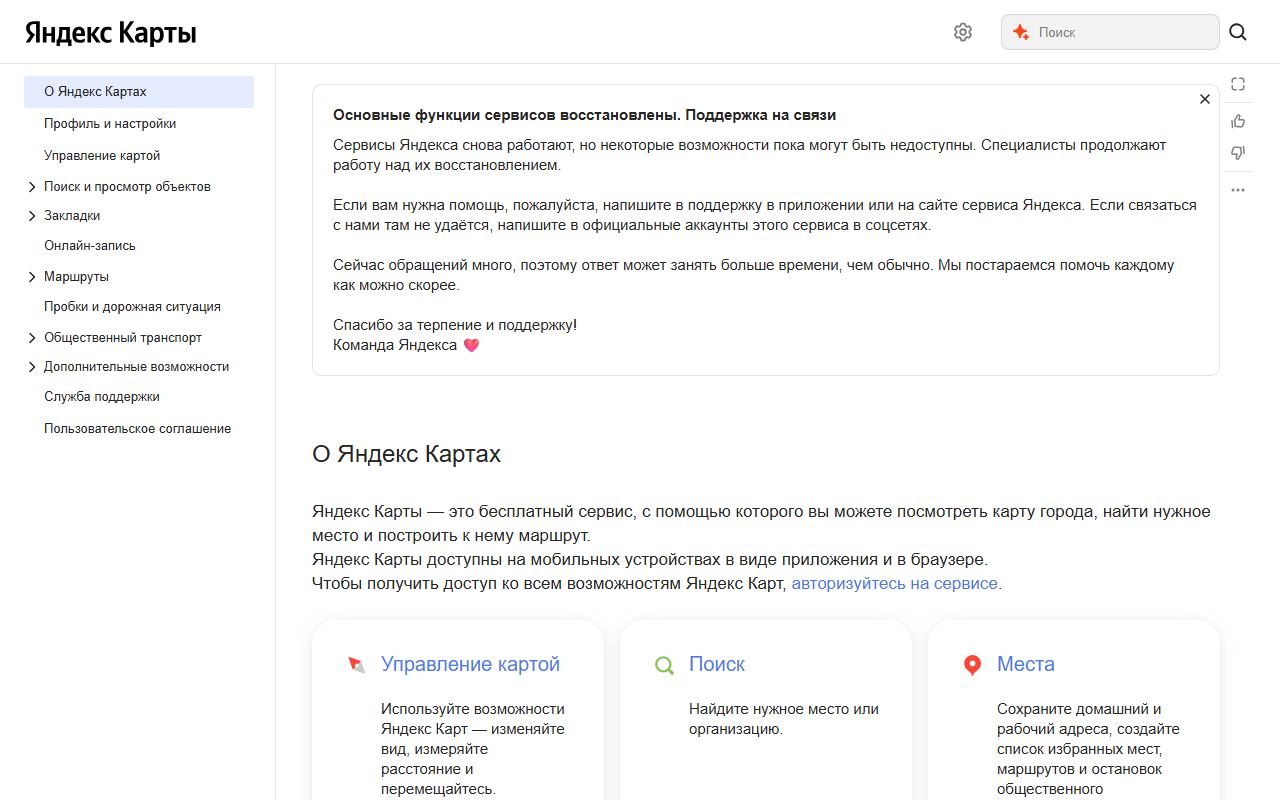Focus the Поиск search input field

click(1110, 32)
